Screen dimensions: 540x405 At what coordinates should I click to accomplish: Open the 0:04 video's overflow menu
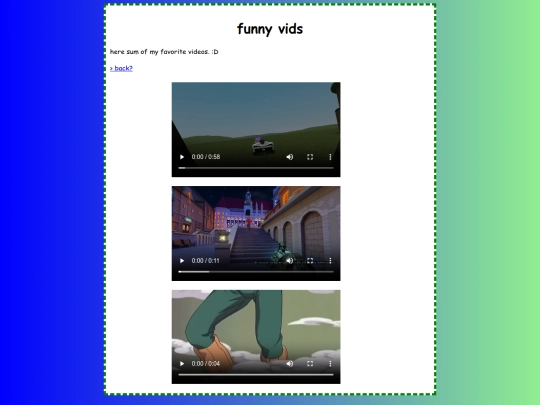330,364
